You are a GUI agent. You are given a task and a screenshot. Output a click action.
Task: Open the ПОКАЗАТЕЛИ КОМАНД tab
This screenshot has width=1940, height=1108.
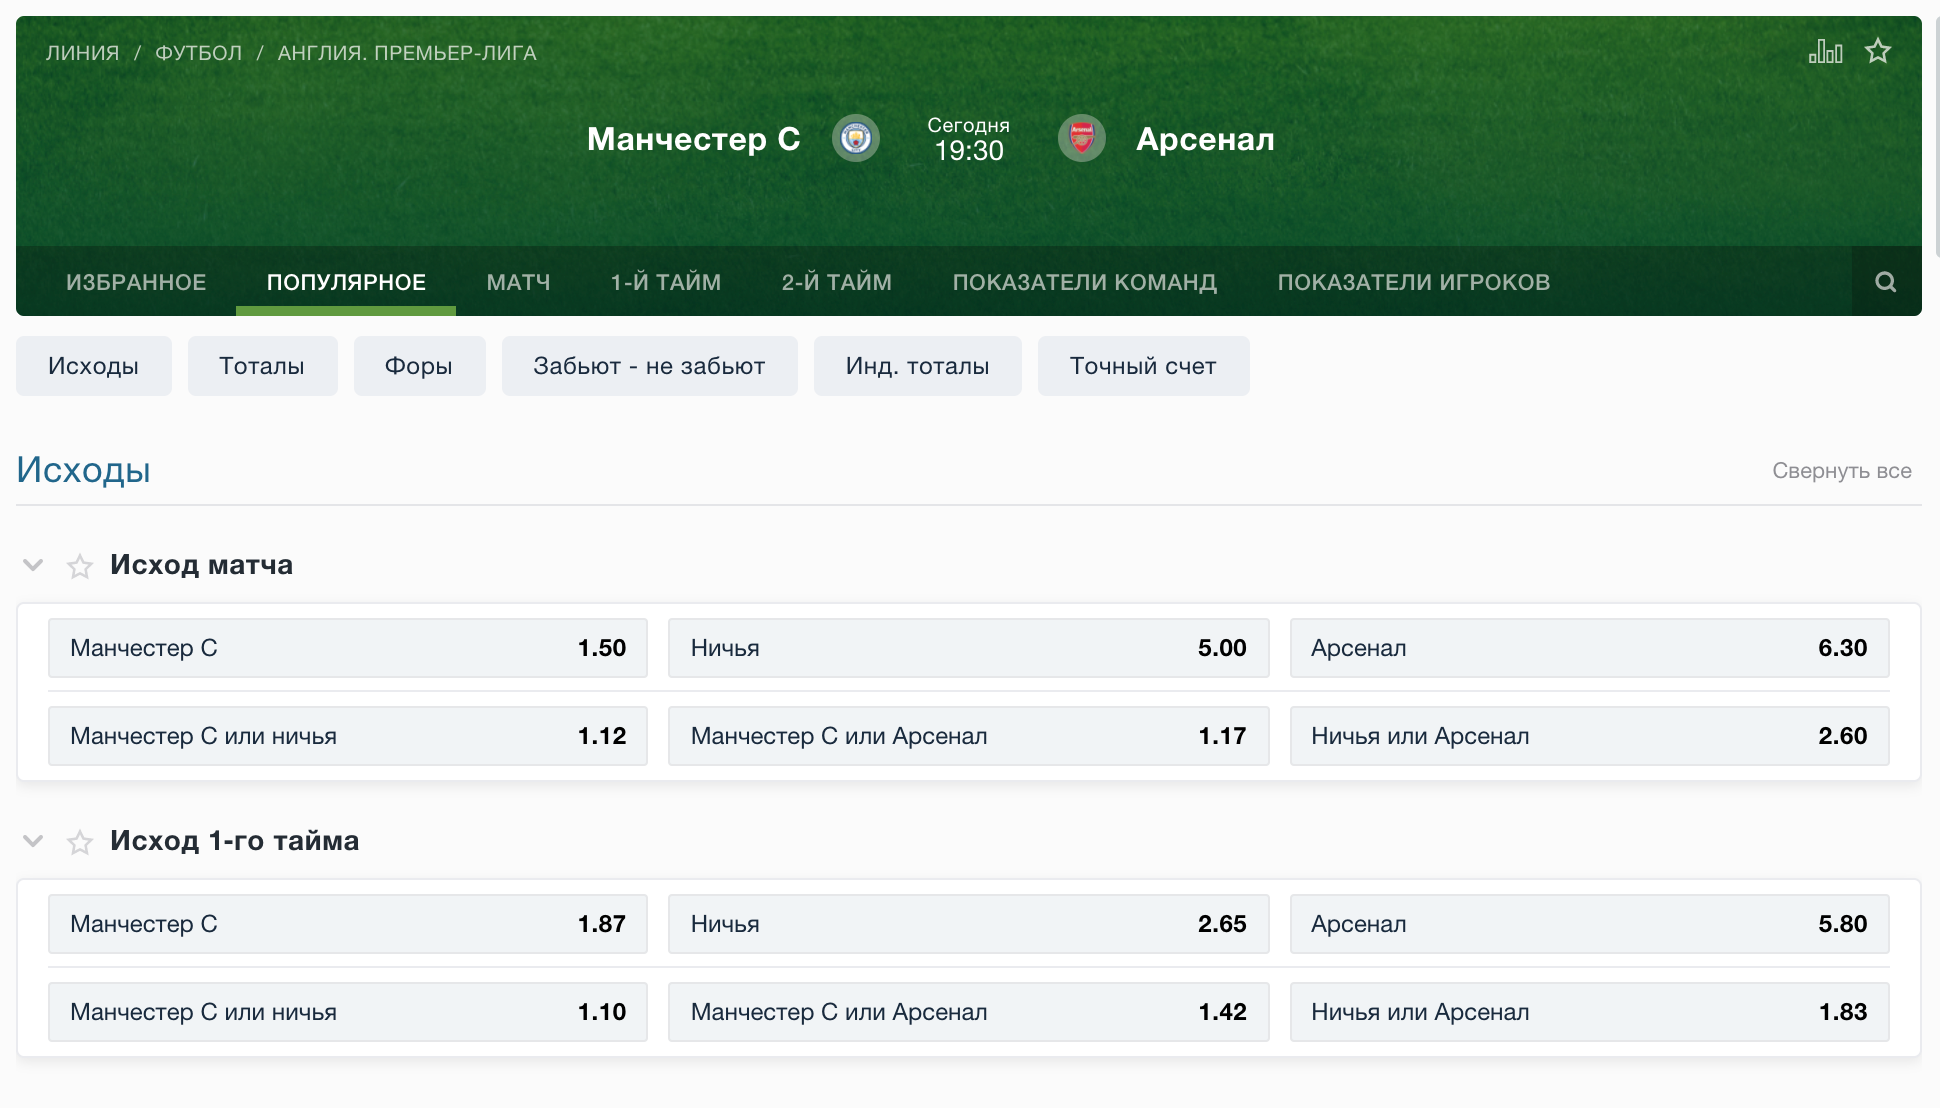coord(1084,282)
